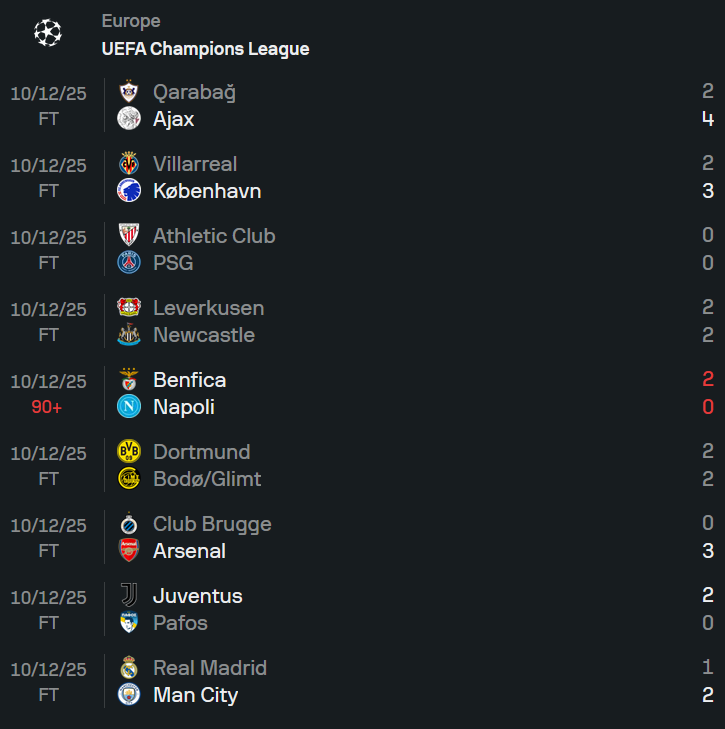Image resolution: width=725 pixels, height=729 pixels.
Task: Click Benfica's red live score 2
Action: coord(708,379)
